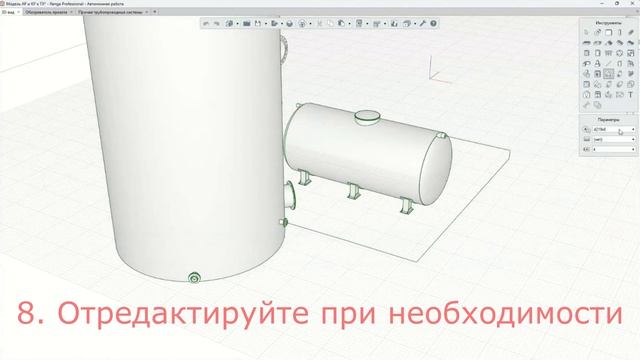Open the dropdown arrow beside the Save icon
The width and height of the screenshot is (640, 360).
click(266, 24)
